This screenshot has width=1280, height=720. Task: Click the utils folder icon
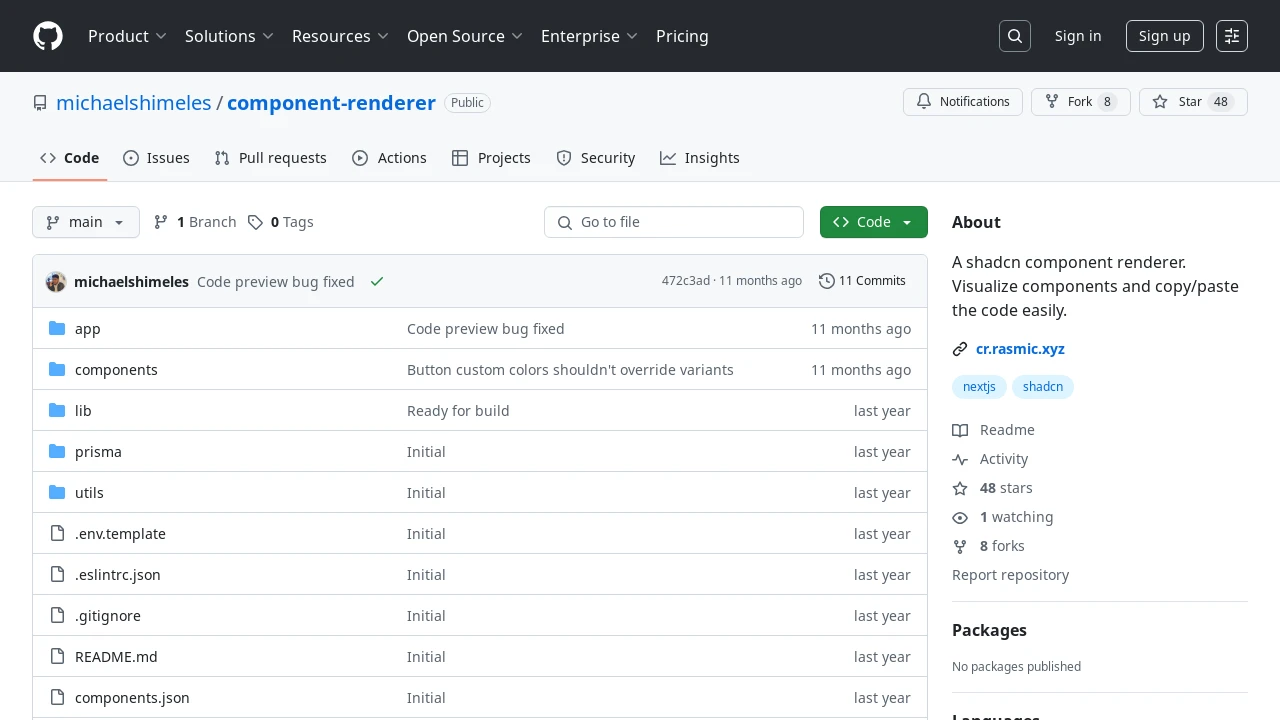tap(57, 493)
